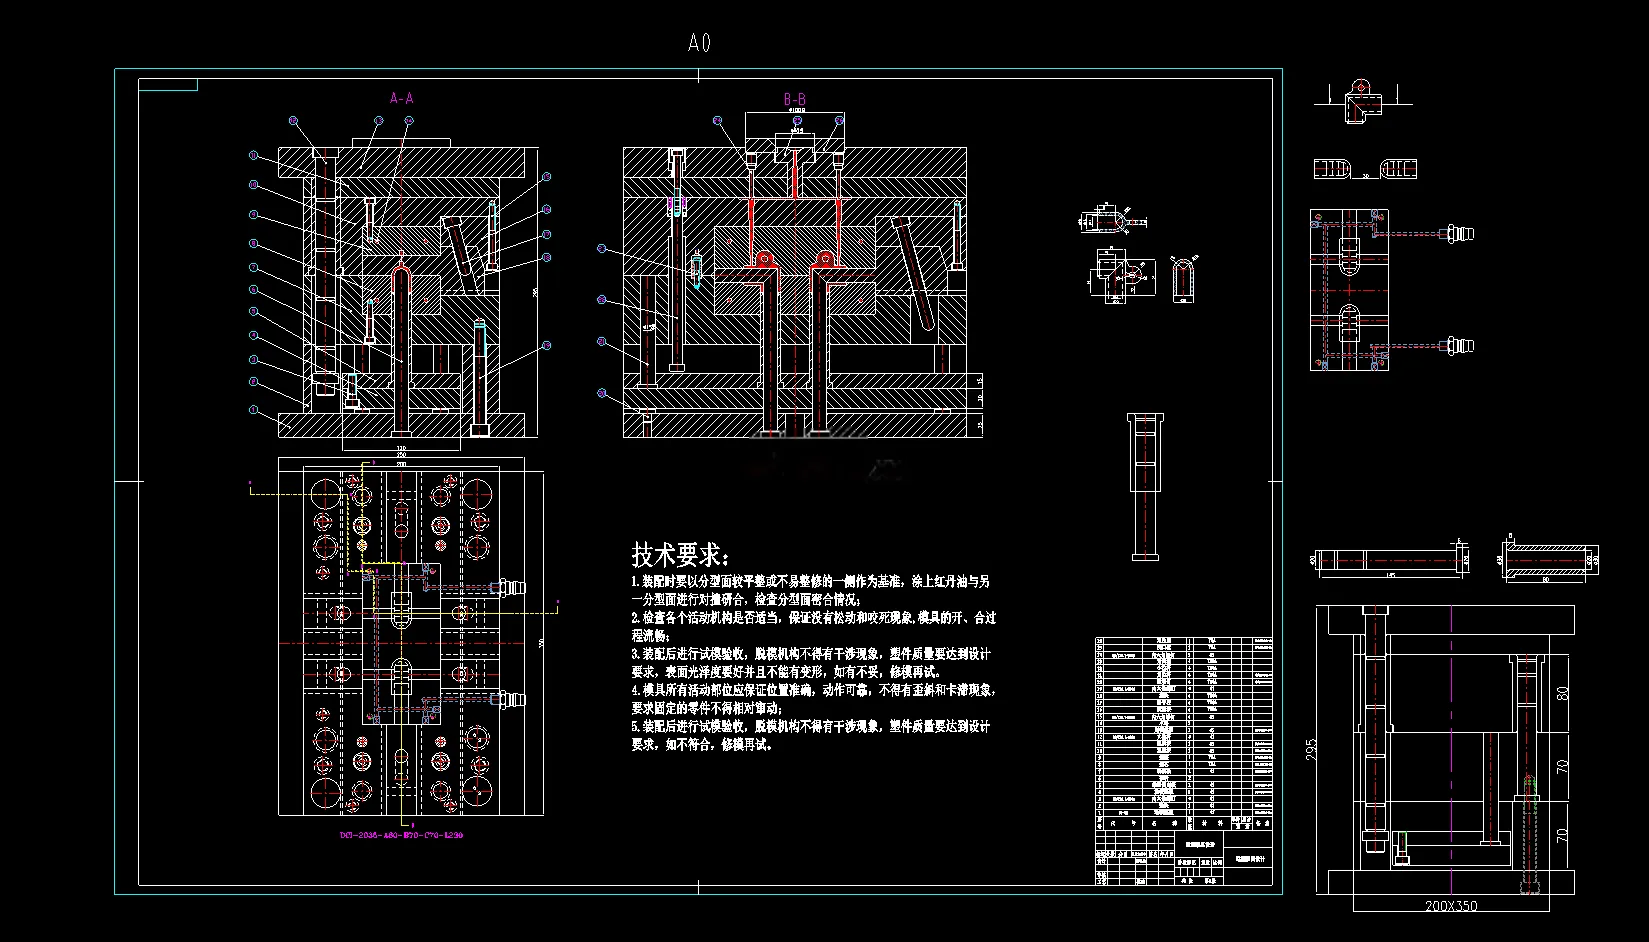Select technical requirement starting "1.装配时要以分型面"
1649x942 pixels.
(811, 590)
